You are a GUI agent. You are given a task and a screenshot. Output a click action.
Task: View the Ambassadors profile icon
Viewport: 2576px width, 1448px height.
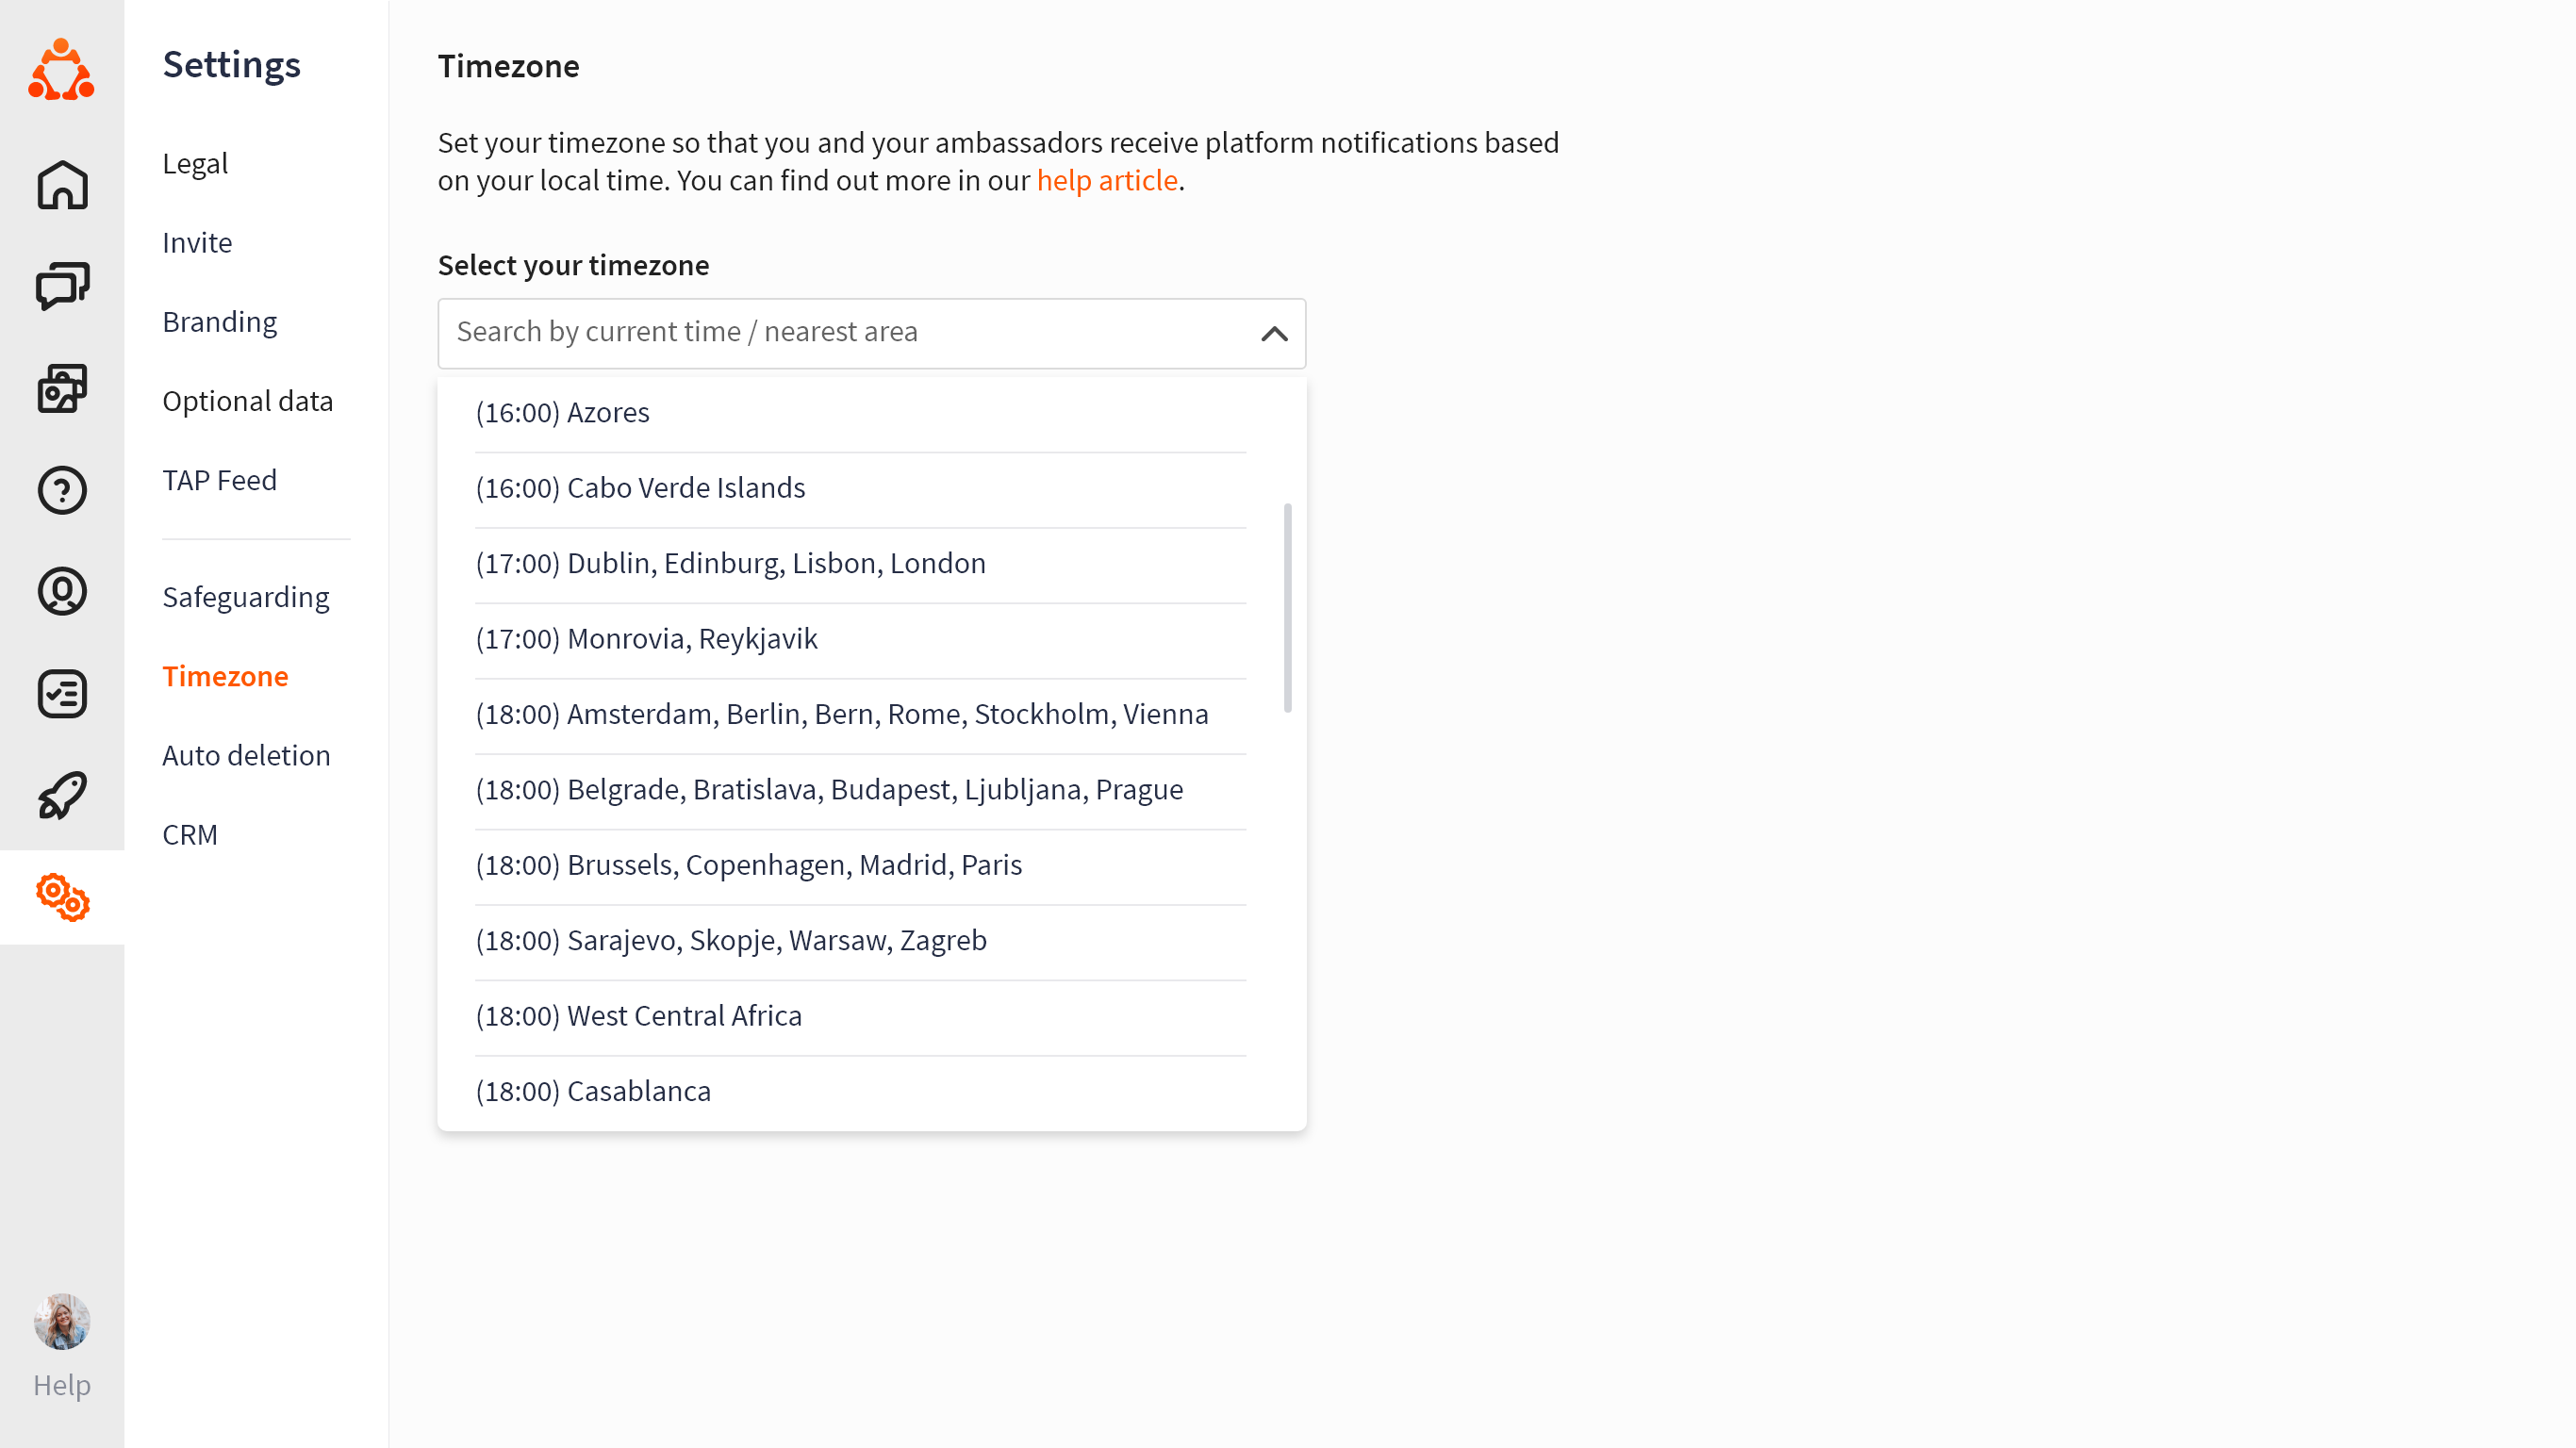[x=62, y=591]
